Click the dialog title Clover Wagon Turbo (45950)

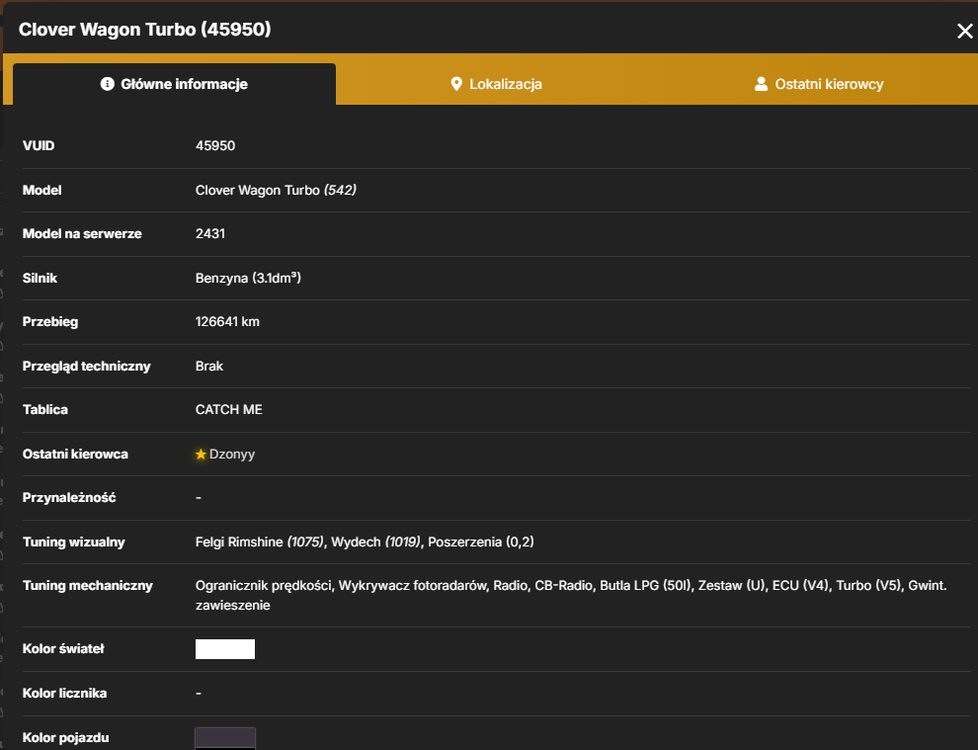click(145, 29)
